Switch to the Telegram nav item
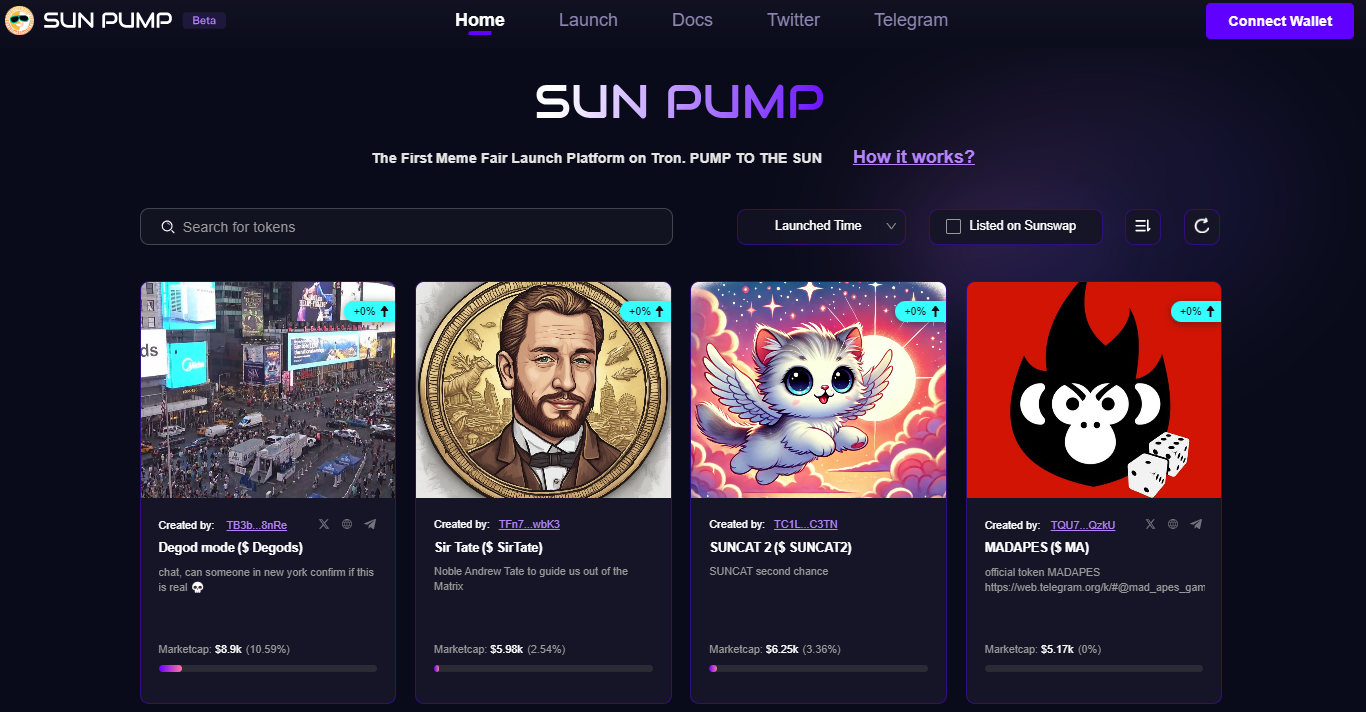This screenshot has width=1366, height=712. pyautogui.click(x=910, y=20)
